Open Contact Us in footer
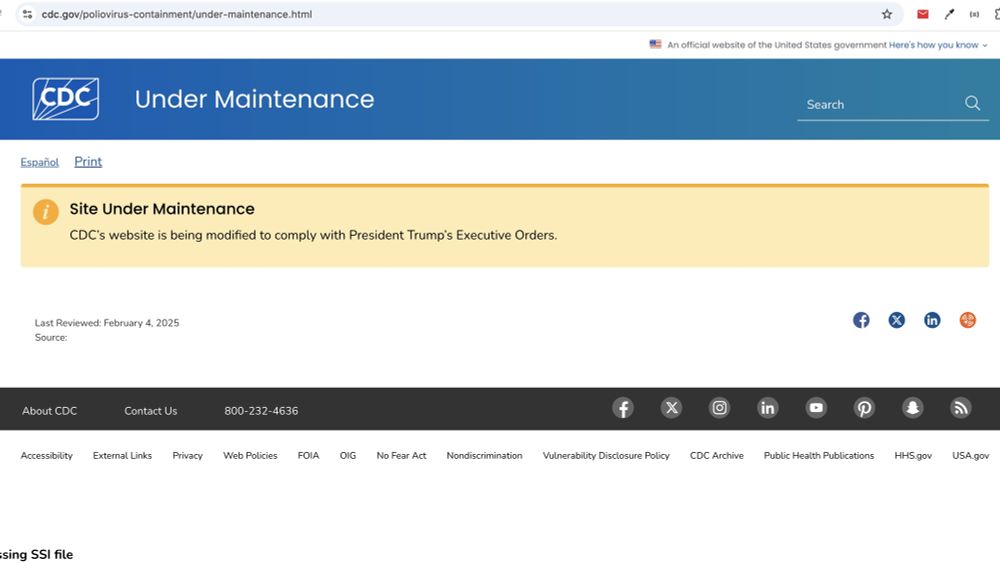Screen dimensions: 1000x563 point(151,411)
